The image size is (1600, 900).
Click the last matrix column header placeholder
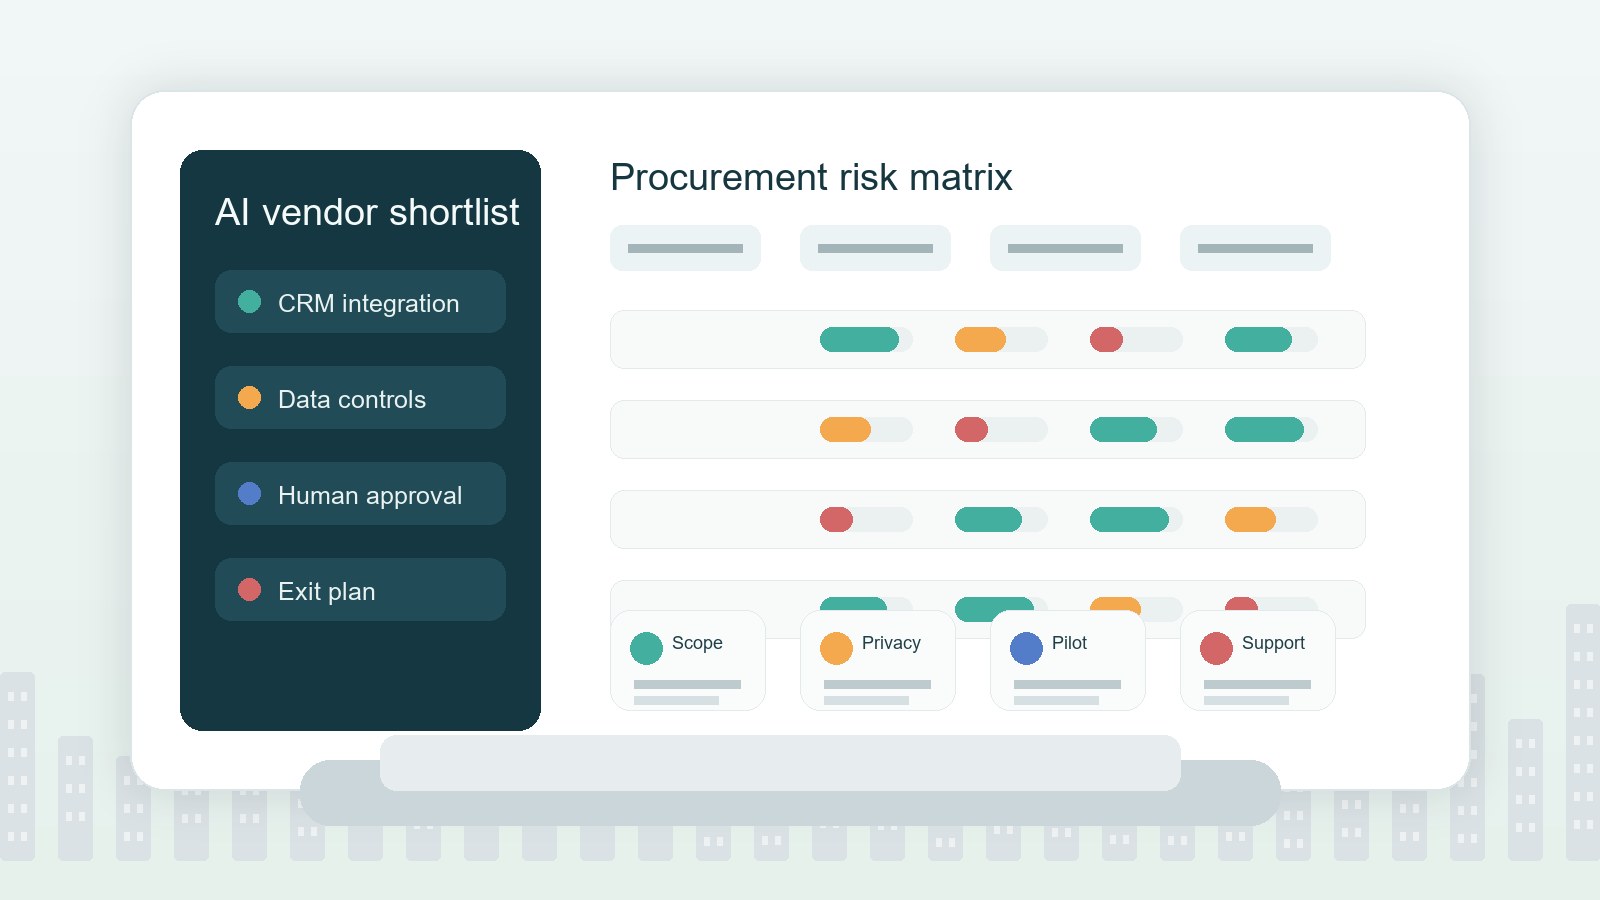(1255, 248)
